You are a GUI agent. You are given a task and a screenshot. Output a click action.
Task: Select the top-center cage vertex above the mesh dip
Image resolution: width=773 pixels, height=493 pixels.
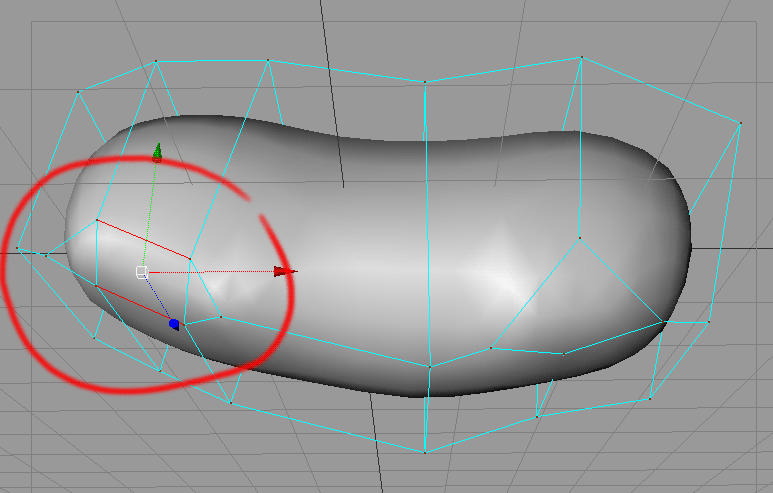tap(425, 81)
